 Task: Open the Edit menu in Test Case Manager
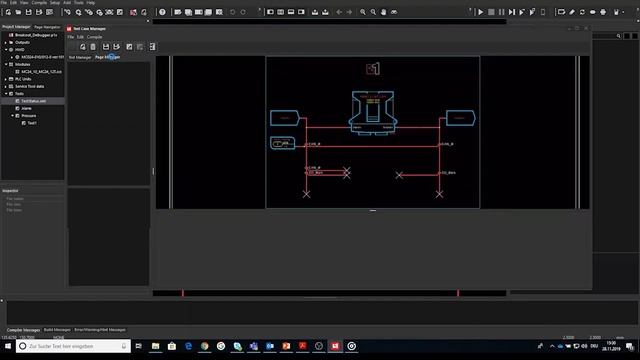pos(80,37)
